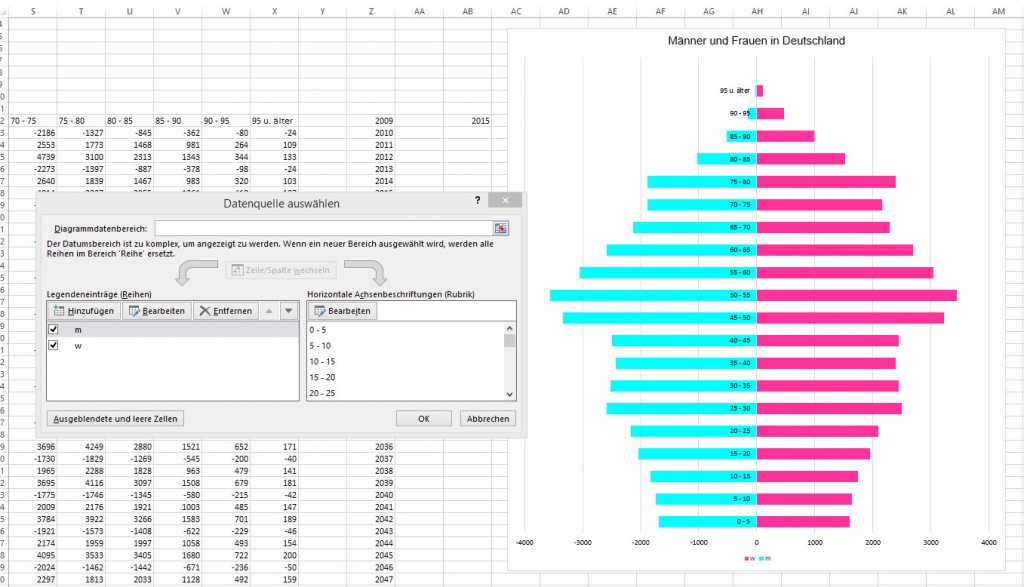The height and width of the screenshot is (587, 1024).
Task: Click the category list scroll up arrow
Action: [x=510, y=328]
